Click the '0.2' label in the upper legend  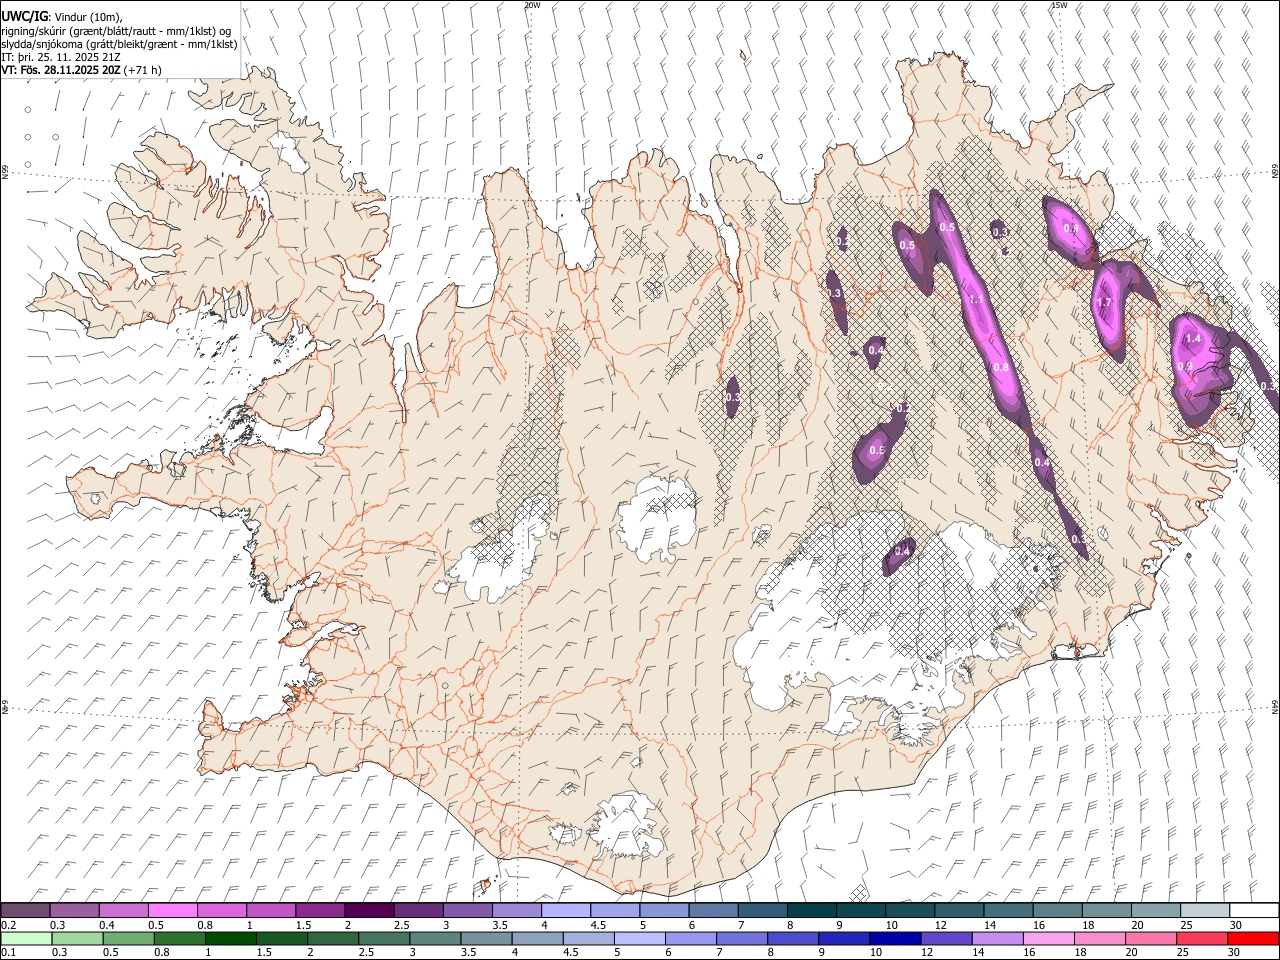[x=8, y=924]
